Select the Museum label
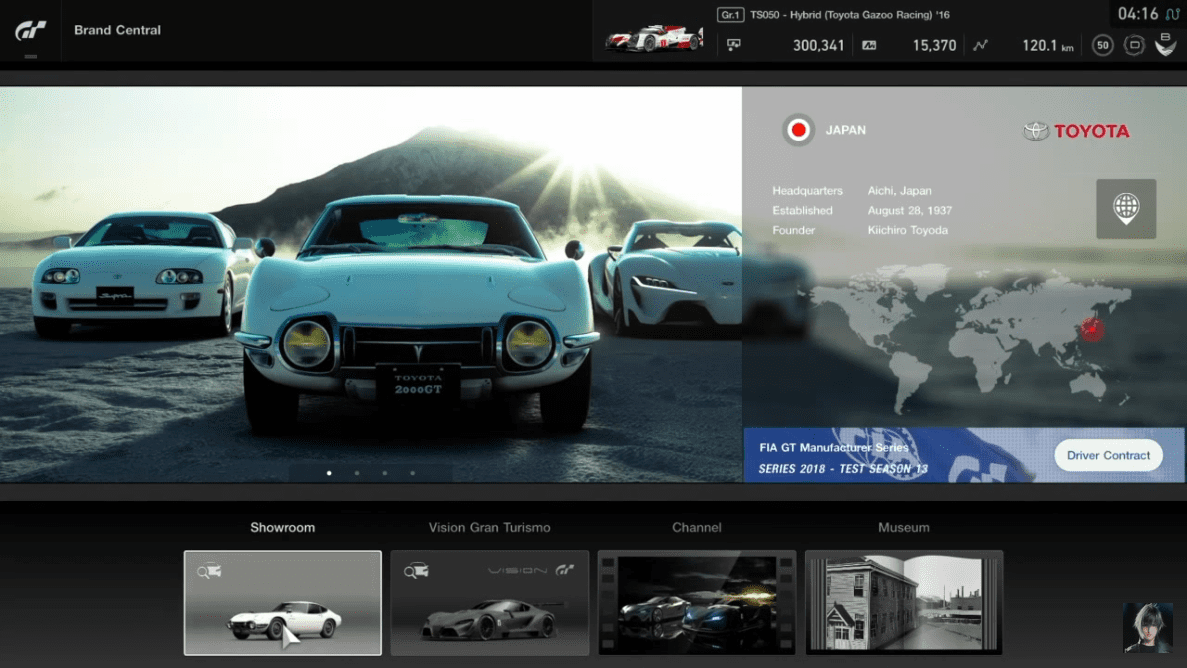This screenshot has width=1187, height=668. (x=904, y=527)
